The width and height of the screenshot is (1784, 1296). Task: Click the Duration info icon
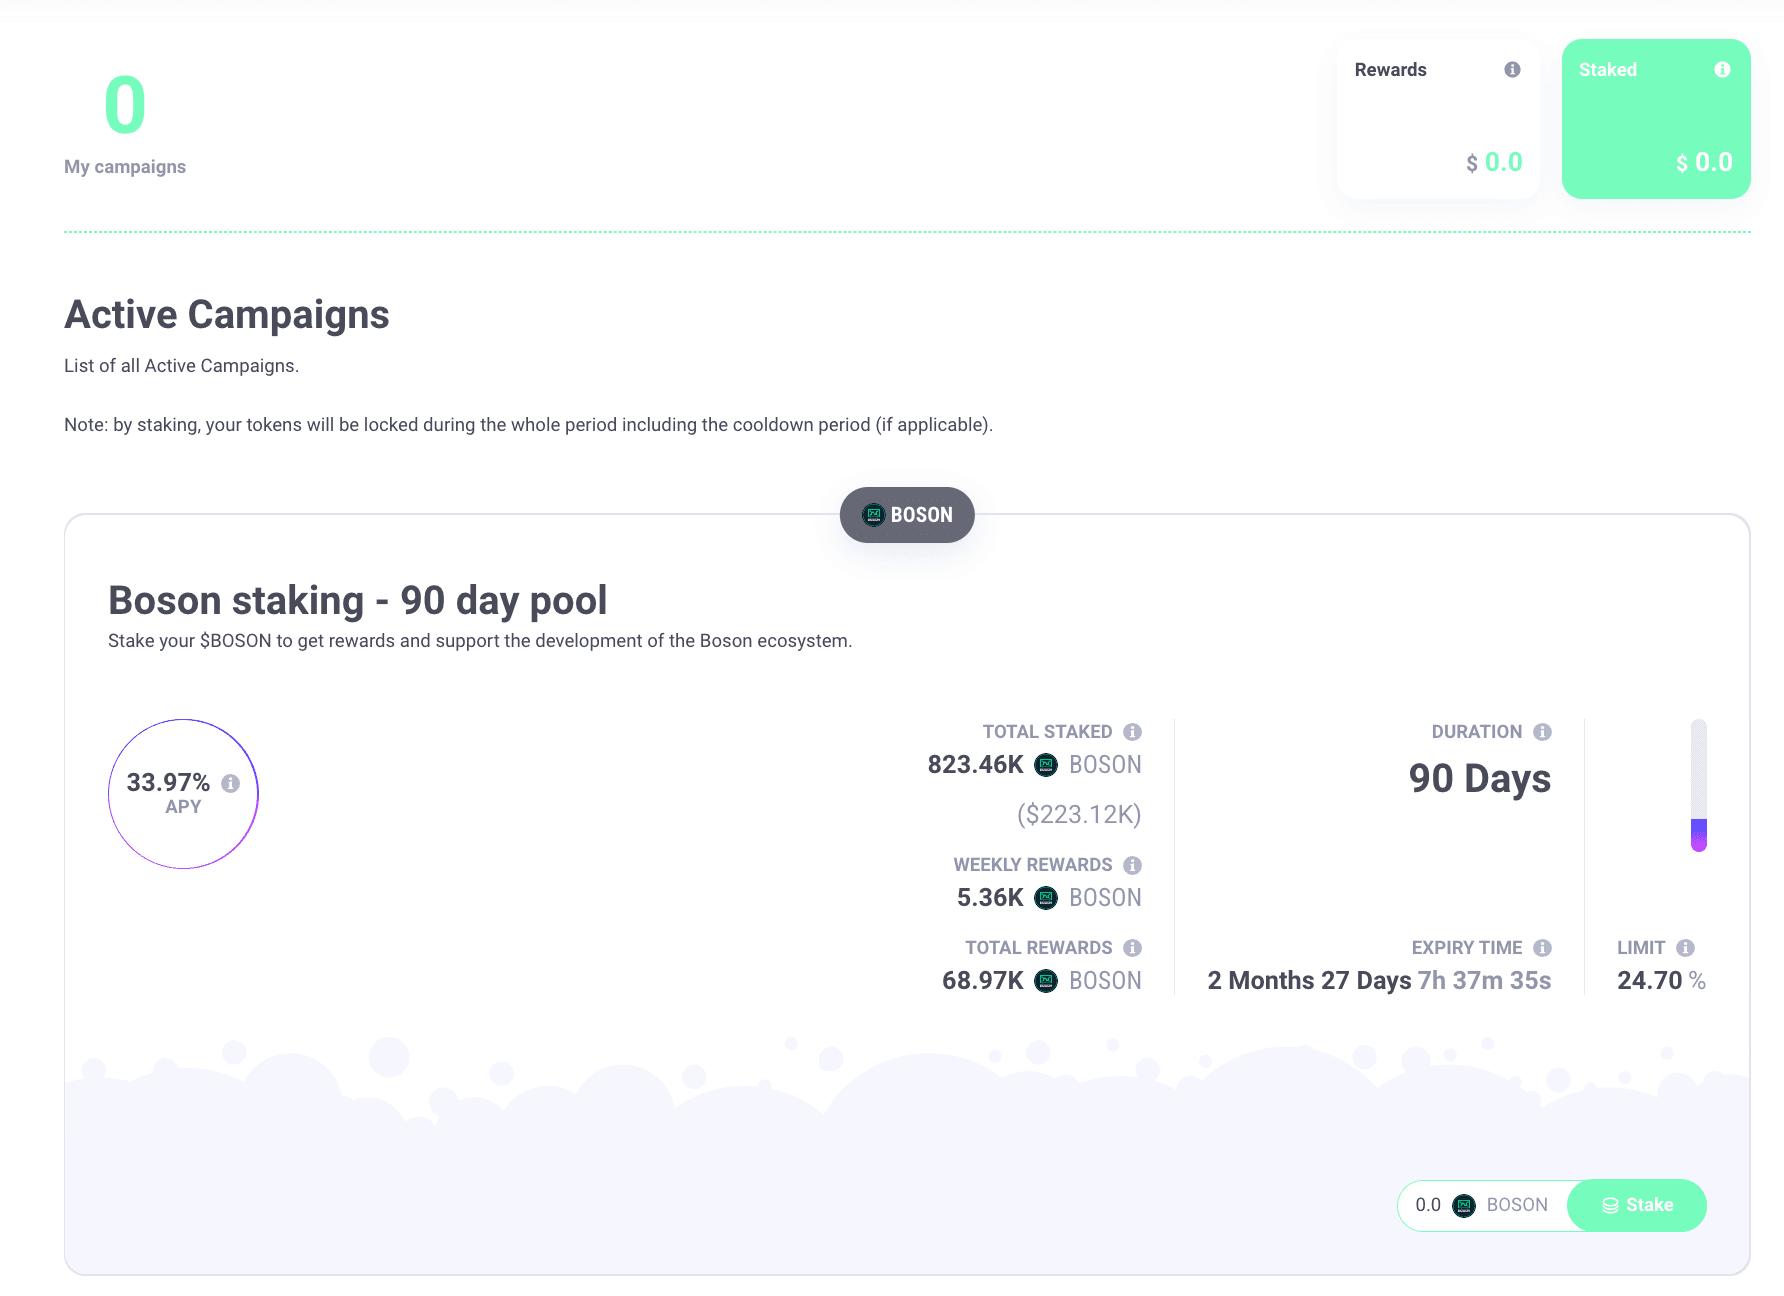pyautogui.click(x=1542, y=732)
